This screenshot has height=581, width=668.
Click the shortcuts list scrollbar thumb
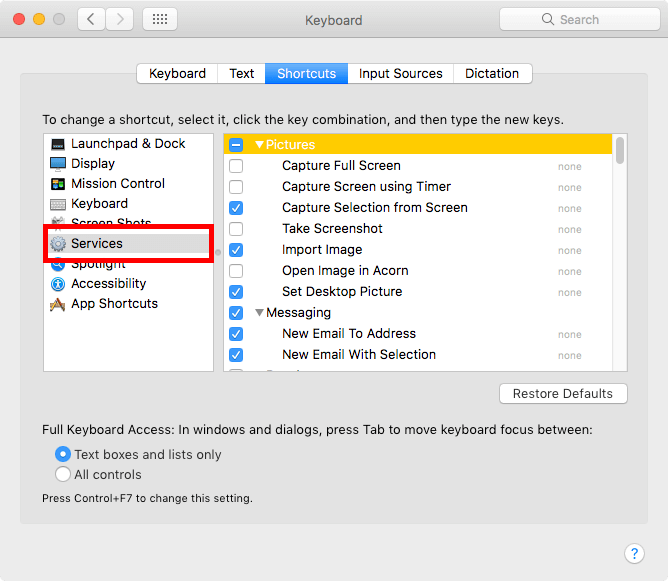click(x=620, y=150)
